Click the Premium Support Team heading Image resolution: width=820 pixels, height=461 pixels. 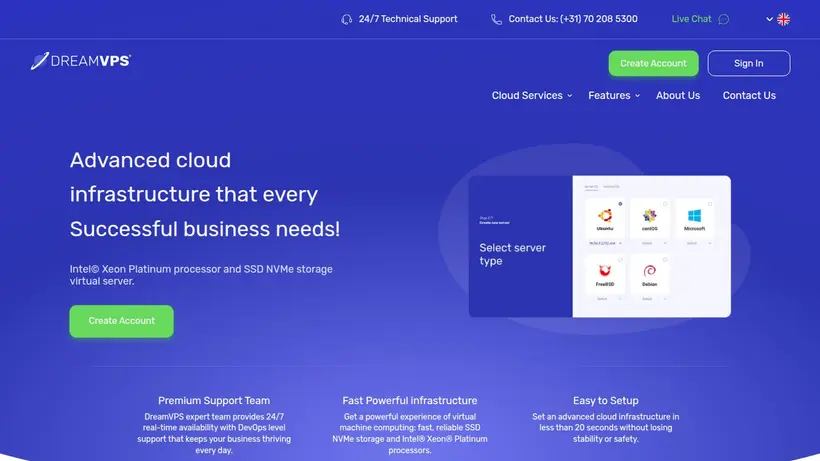214,400
